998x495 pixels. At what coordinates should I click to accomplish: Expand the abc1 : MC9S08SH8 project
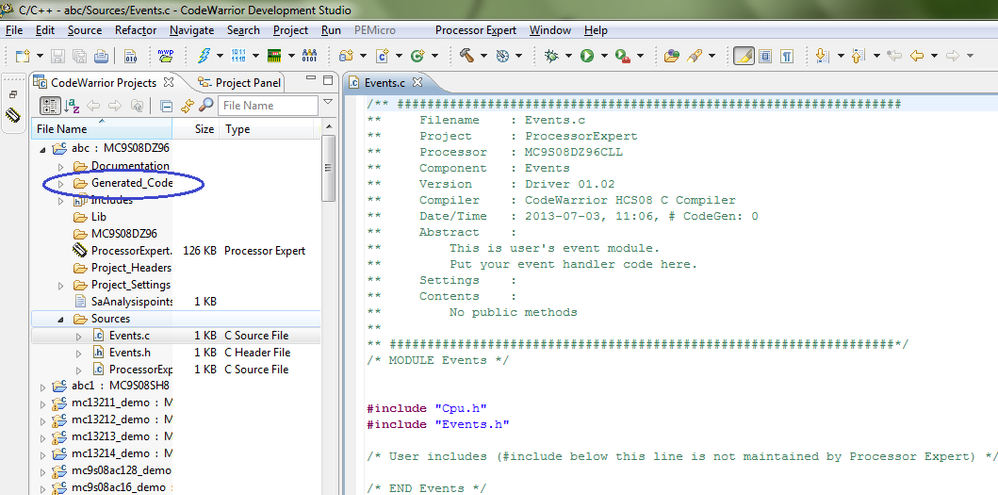[43, 387]
